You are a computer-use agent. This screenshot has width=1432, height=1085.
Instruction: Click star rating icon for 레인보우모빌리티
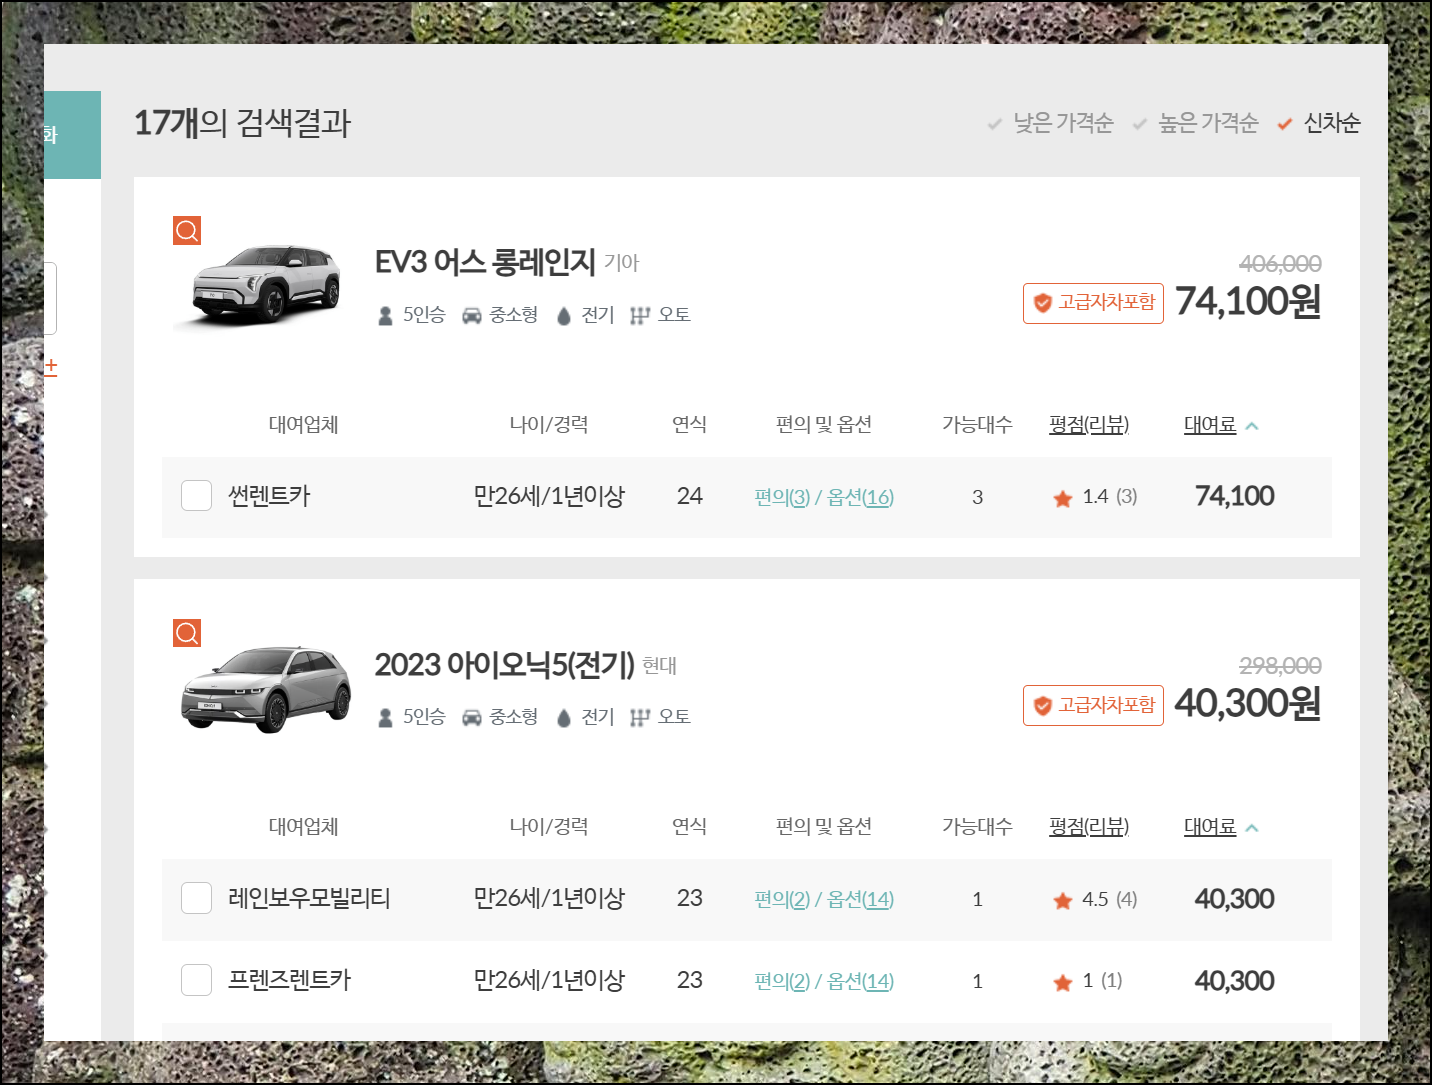click(1062, 900)
